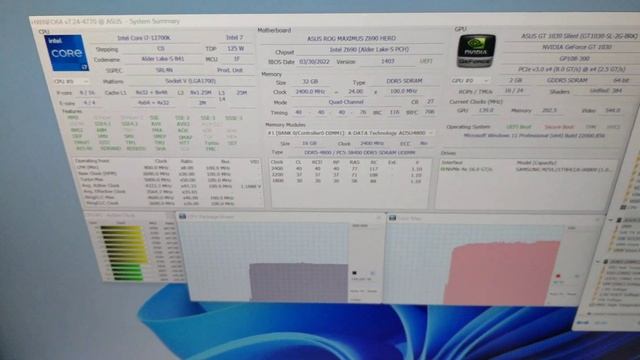Click BIOS date 03/30/2022

click(315, 62)
